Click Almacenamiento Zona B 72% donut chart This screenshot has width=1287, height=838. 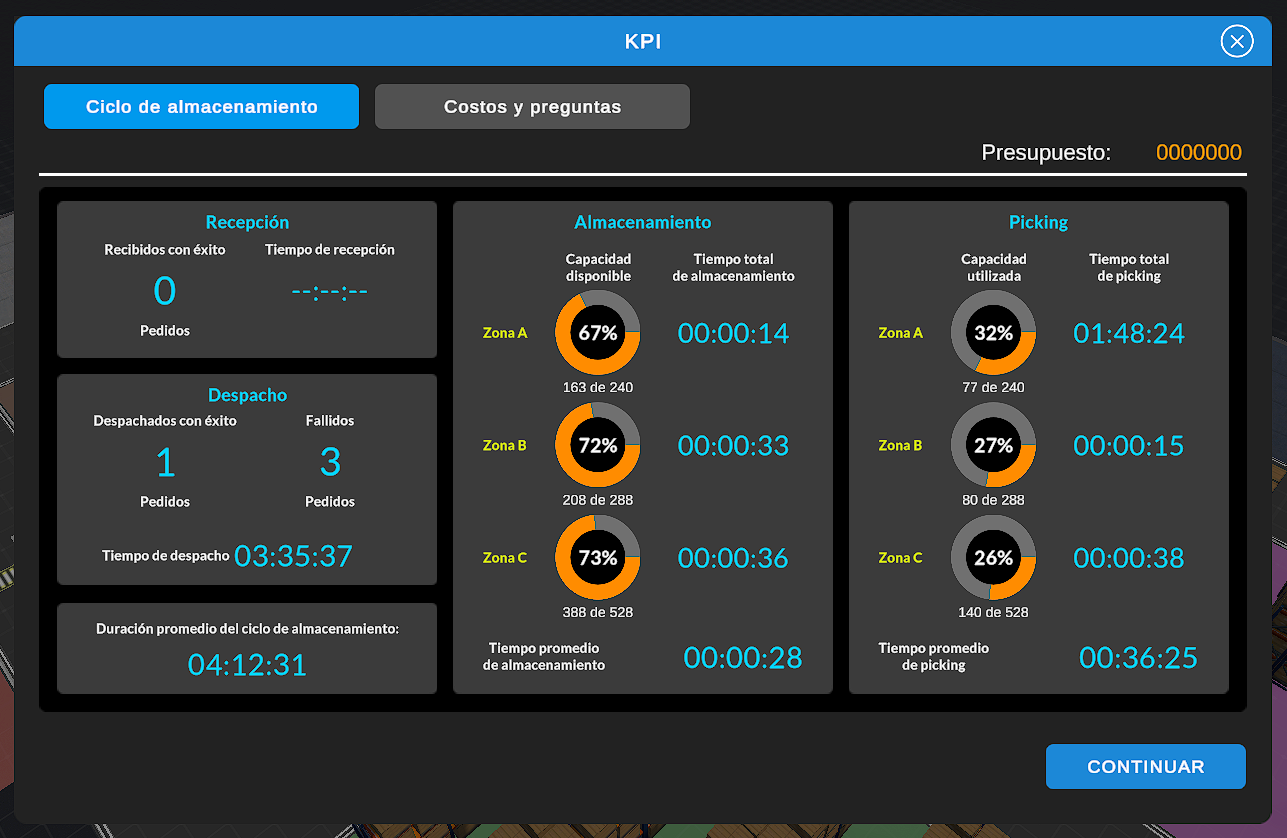(x=597, y=446)
